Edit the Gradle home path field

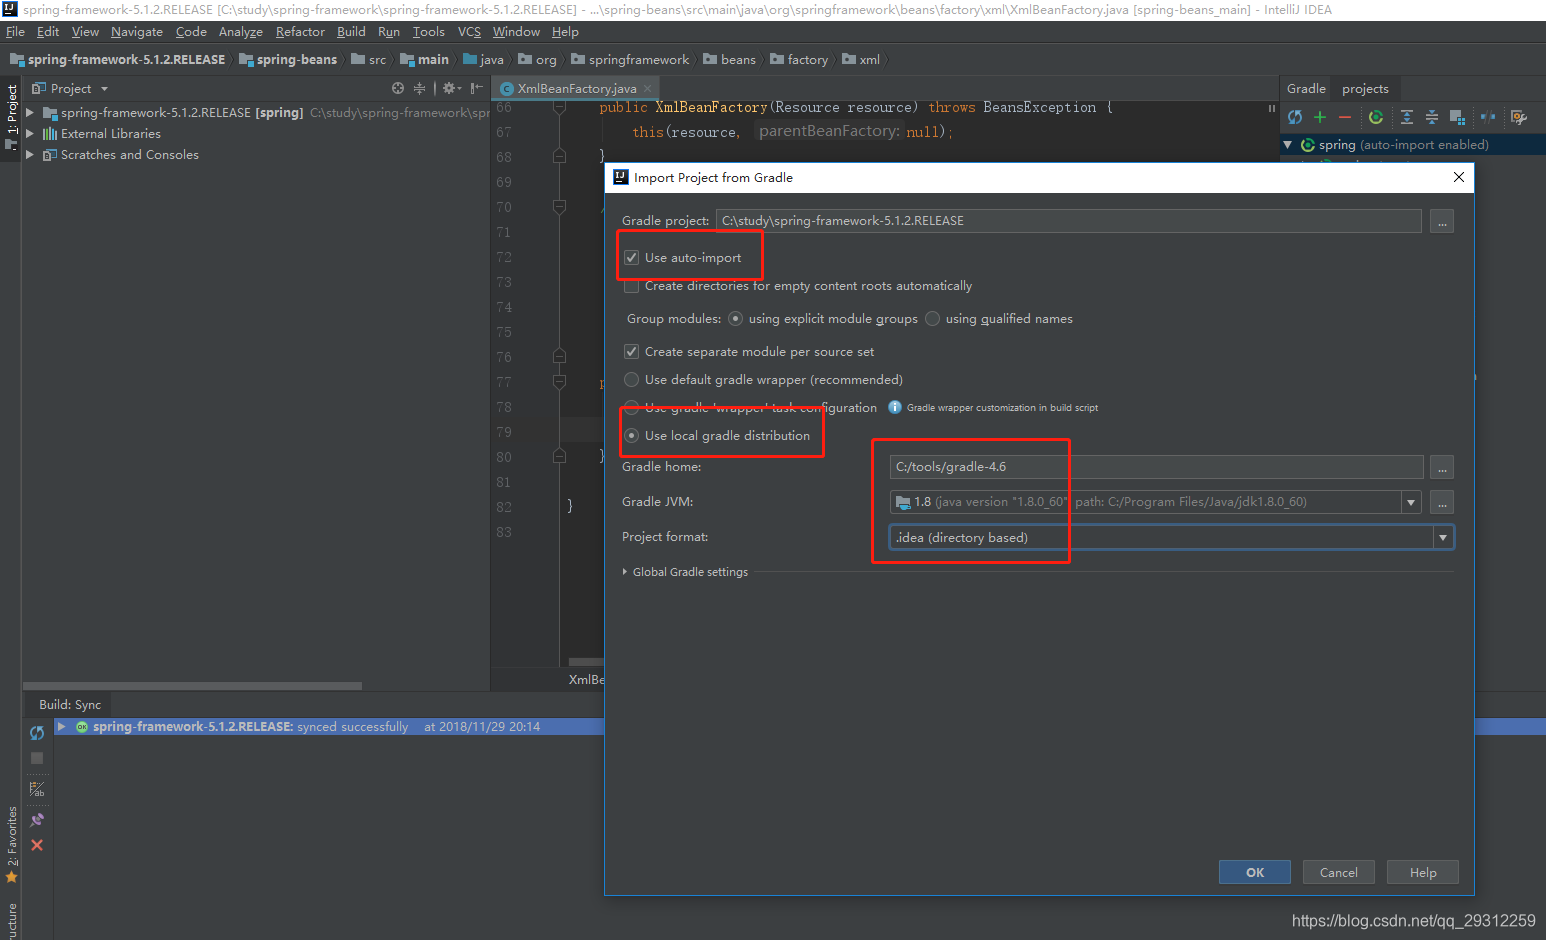click(x=1156, y=467)
